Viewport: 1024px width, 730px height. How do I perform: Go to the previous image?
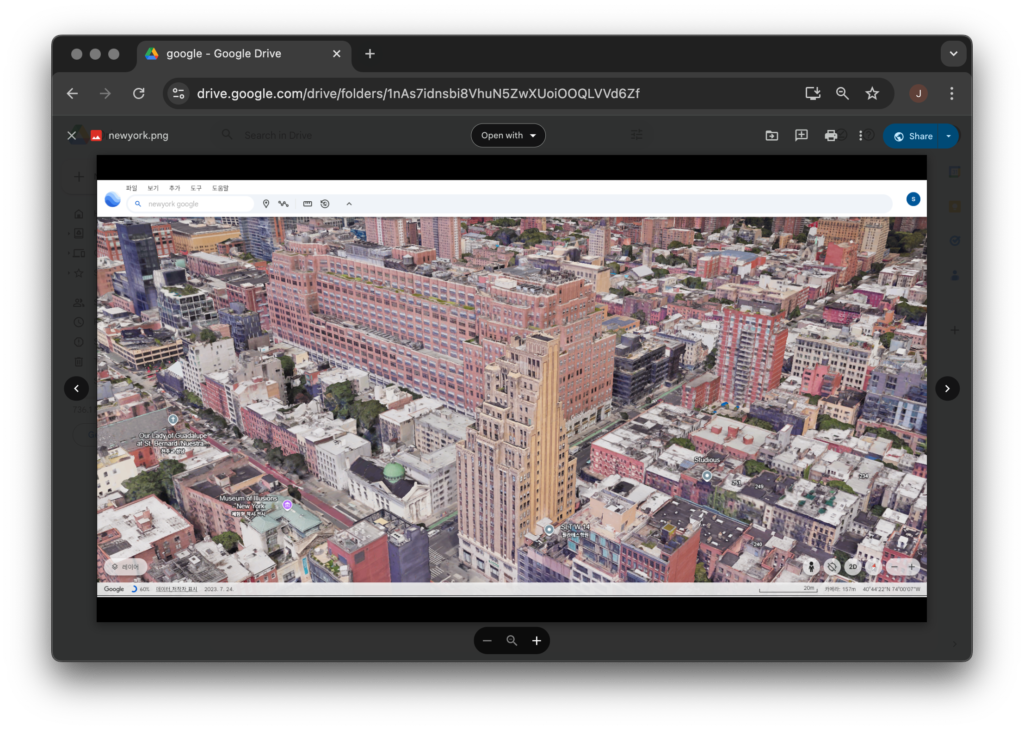pos(77,389)
